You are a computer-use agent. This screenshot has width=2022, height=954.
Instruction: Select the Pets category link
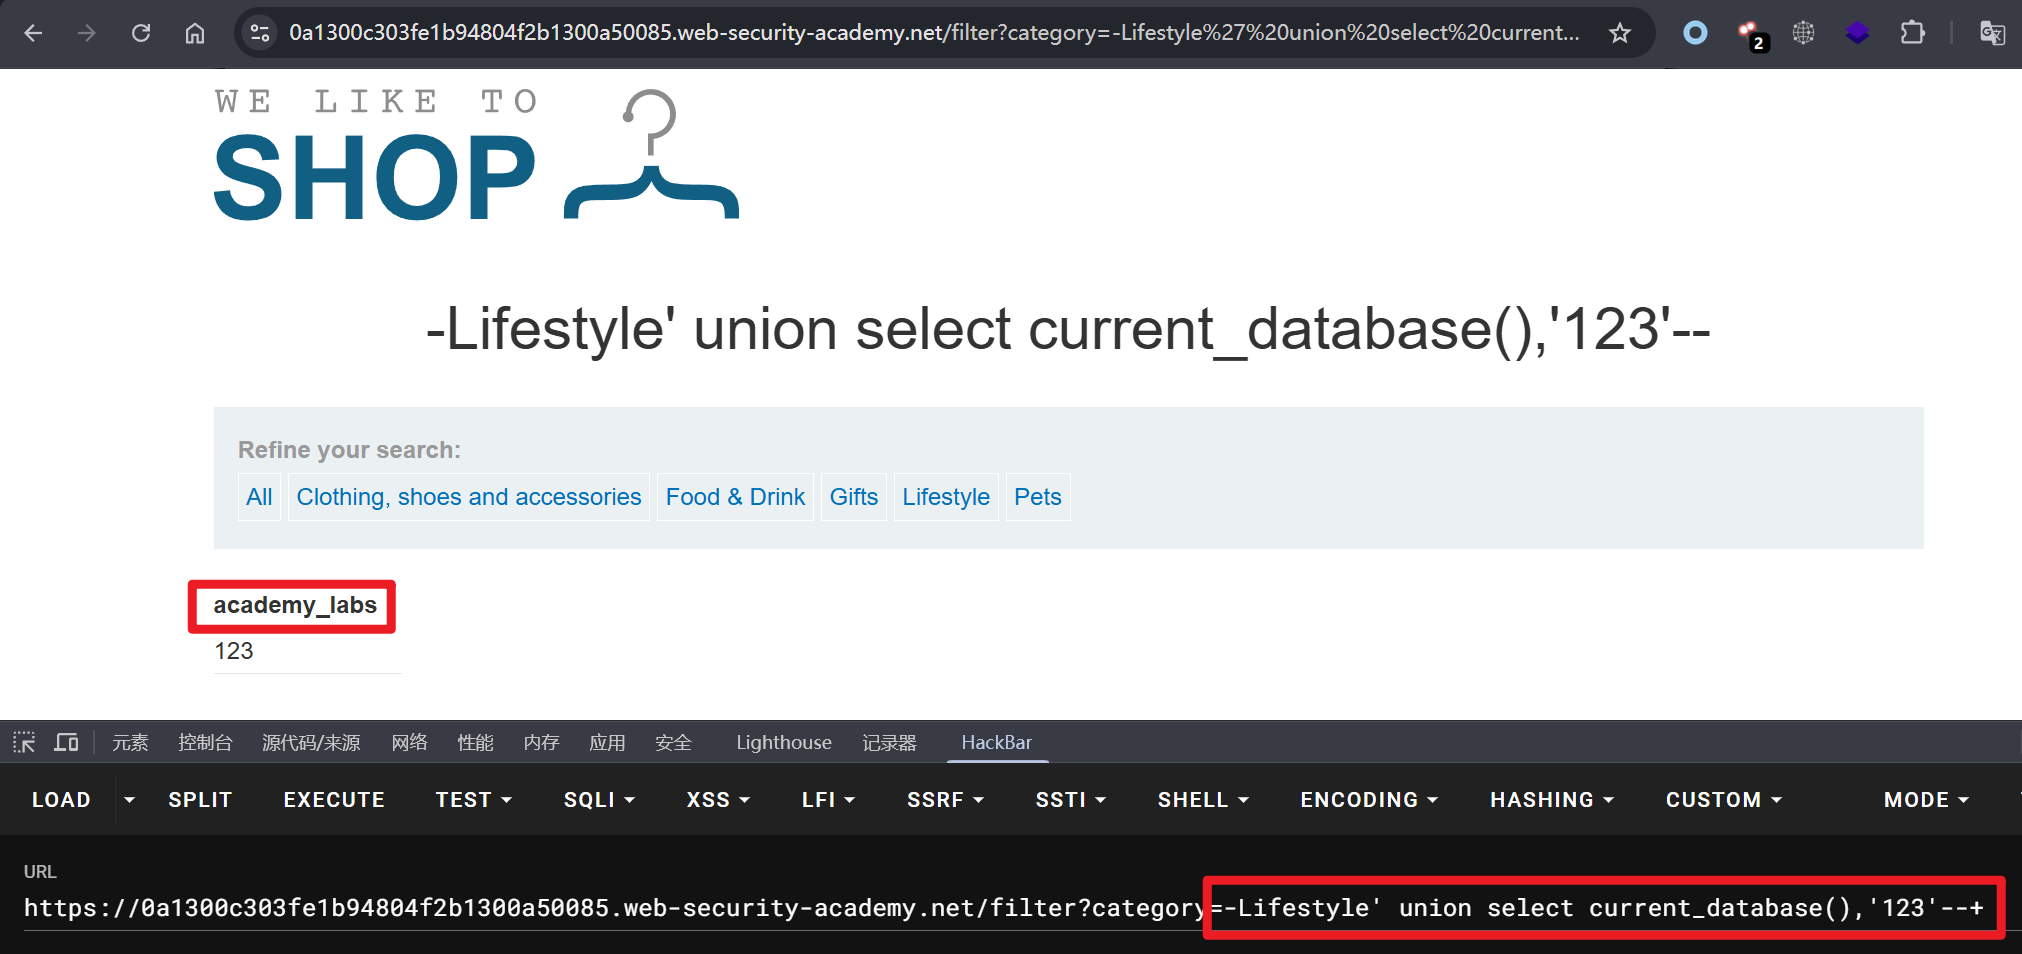(x=1037, y=497)
